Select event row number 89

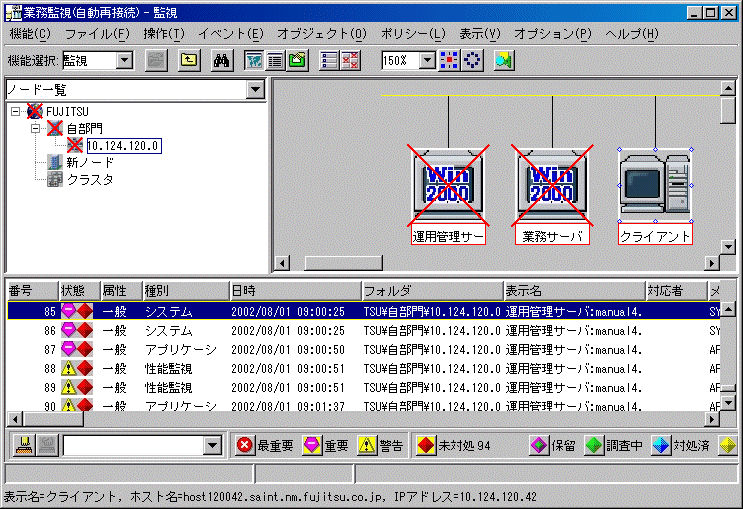pyautogui.click(x=363, y=387)
